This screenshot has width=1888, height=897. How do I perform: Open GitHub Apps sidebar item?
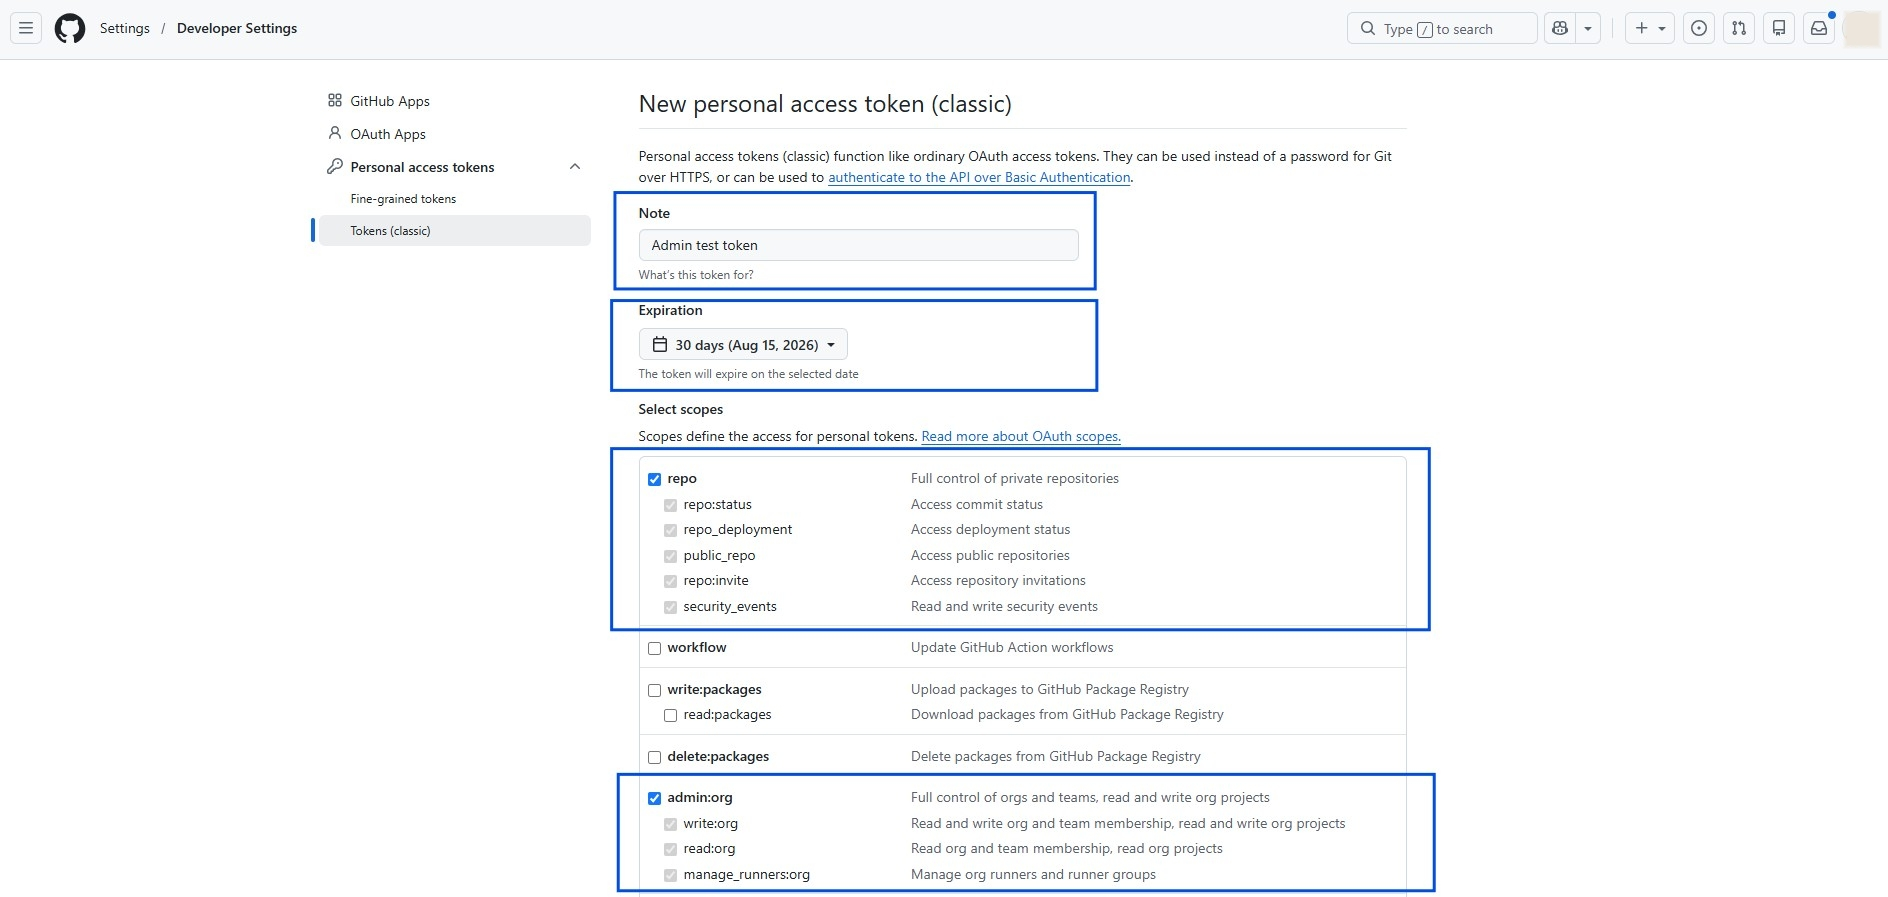point(390,101)
